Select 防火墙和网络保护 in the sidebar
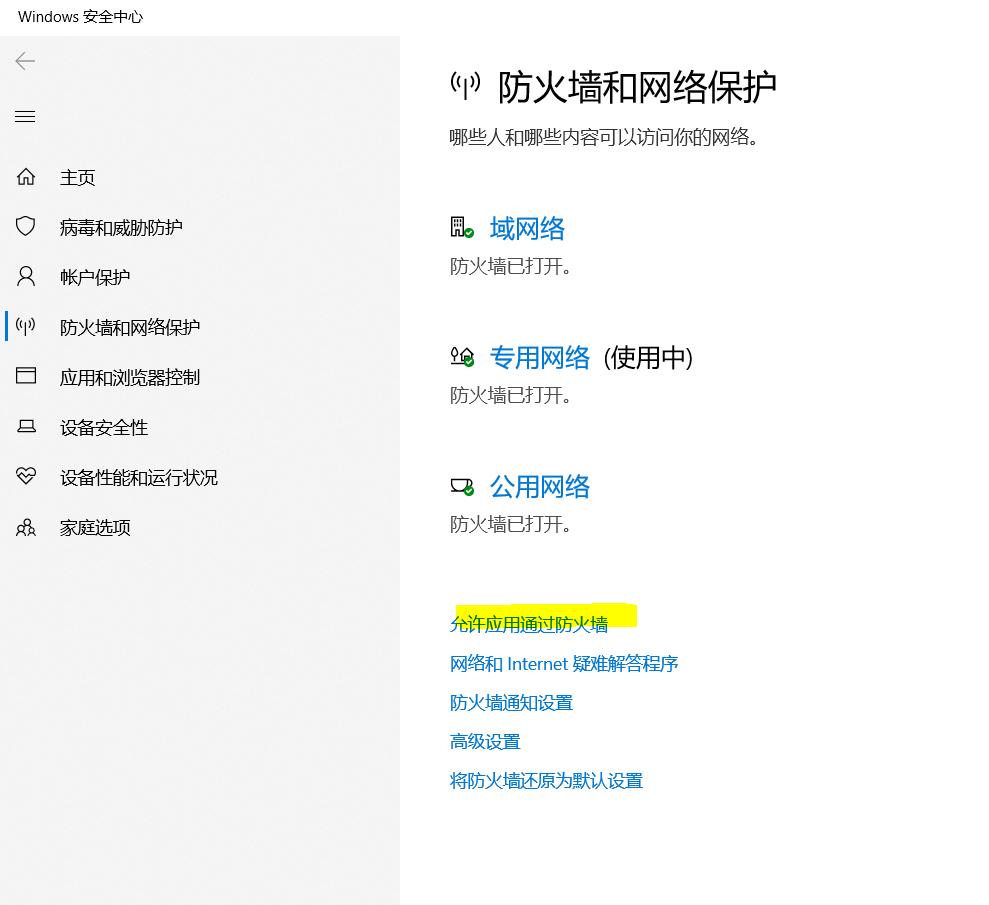Screen dimensions: 989x905 [130, 327]
